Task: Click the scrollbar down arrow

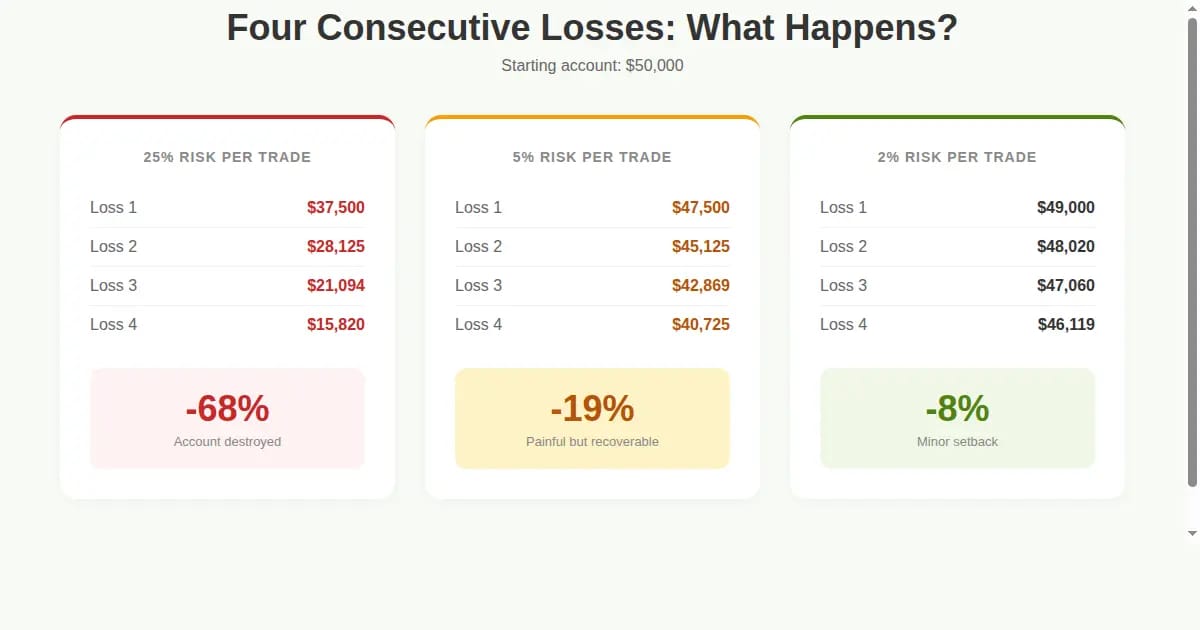Action: [1192, 533]
